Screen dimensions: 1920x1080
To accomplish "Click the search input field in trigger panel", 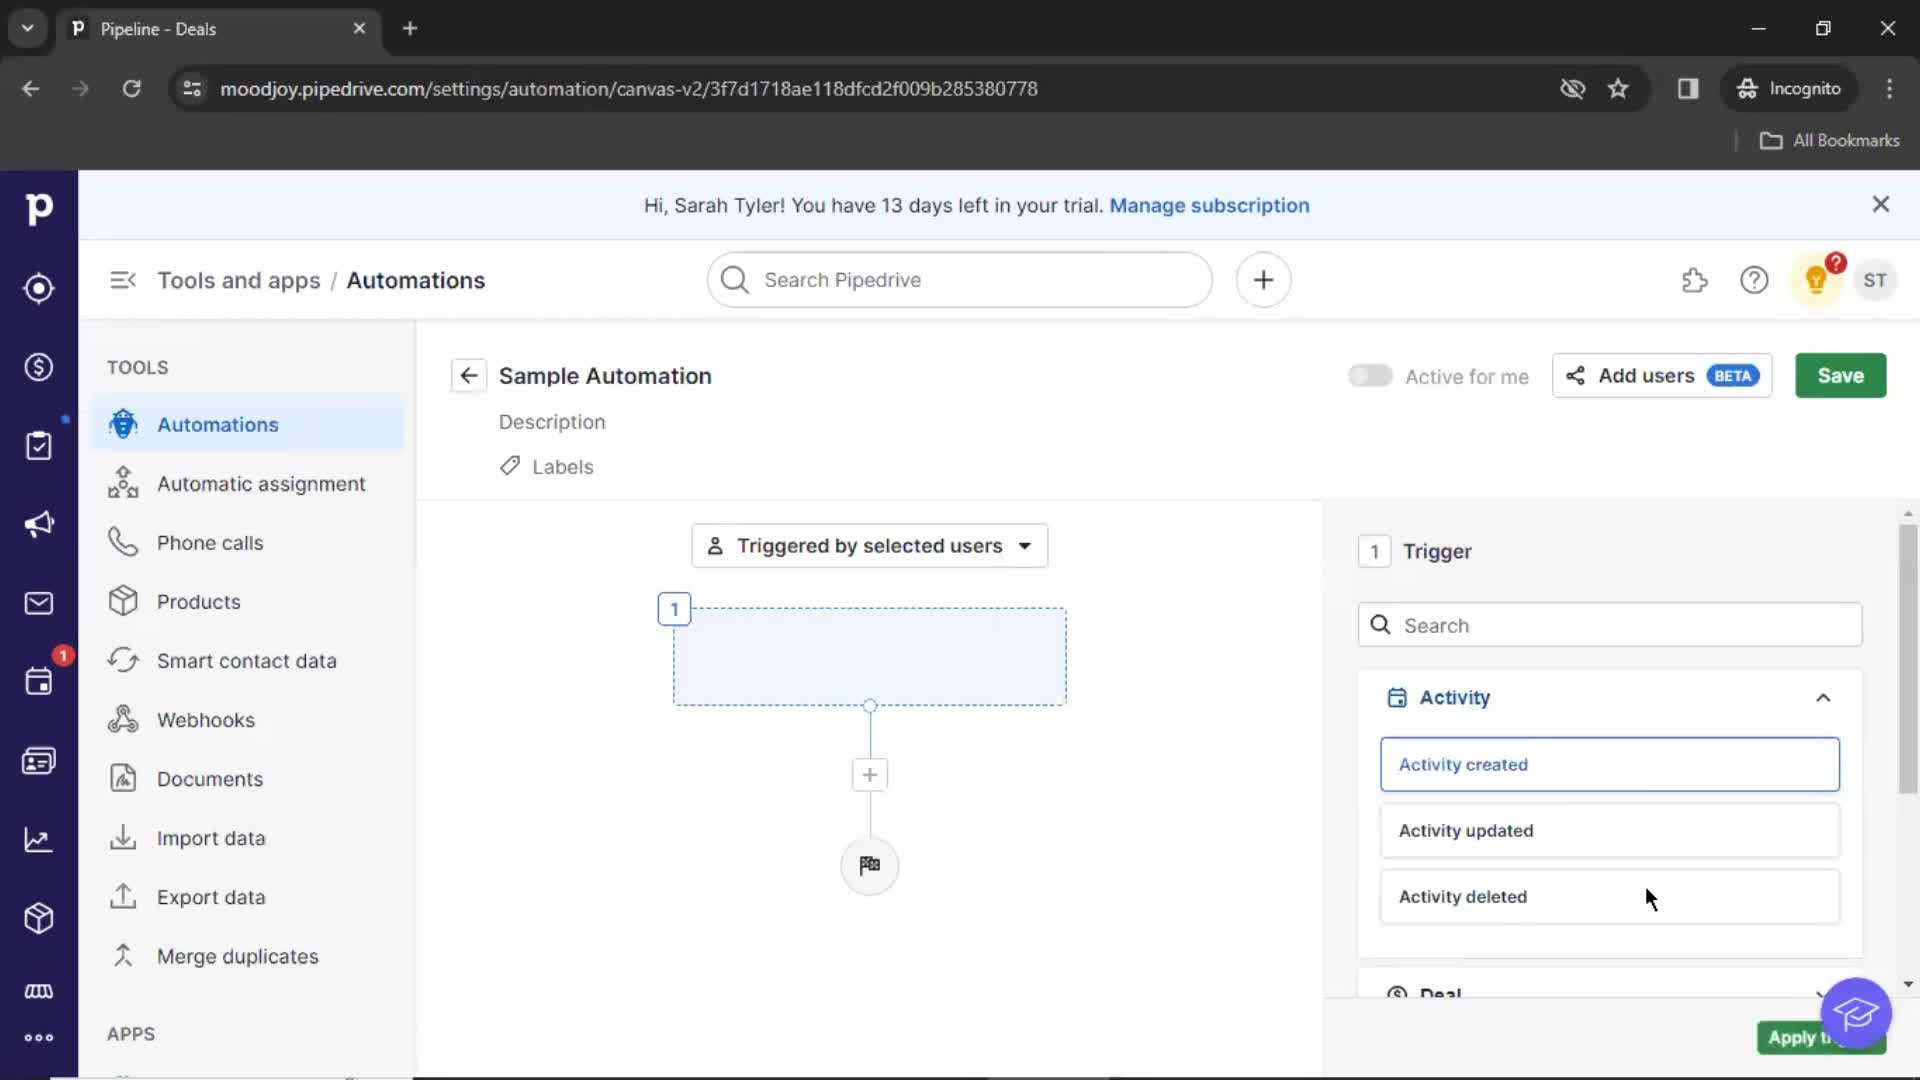I will click(1610, 624).
